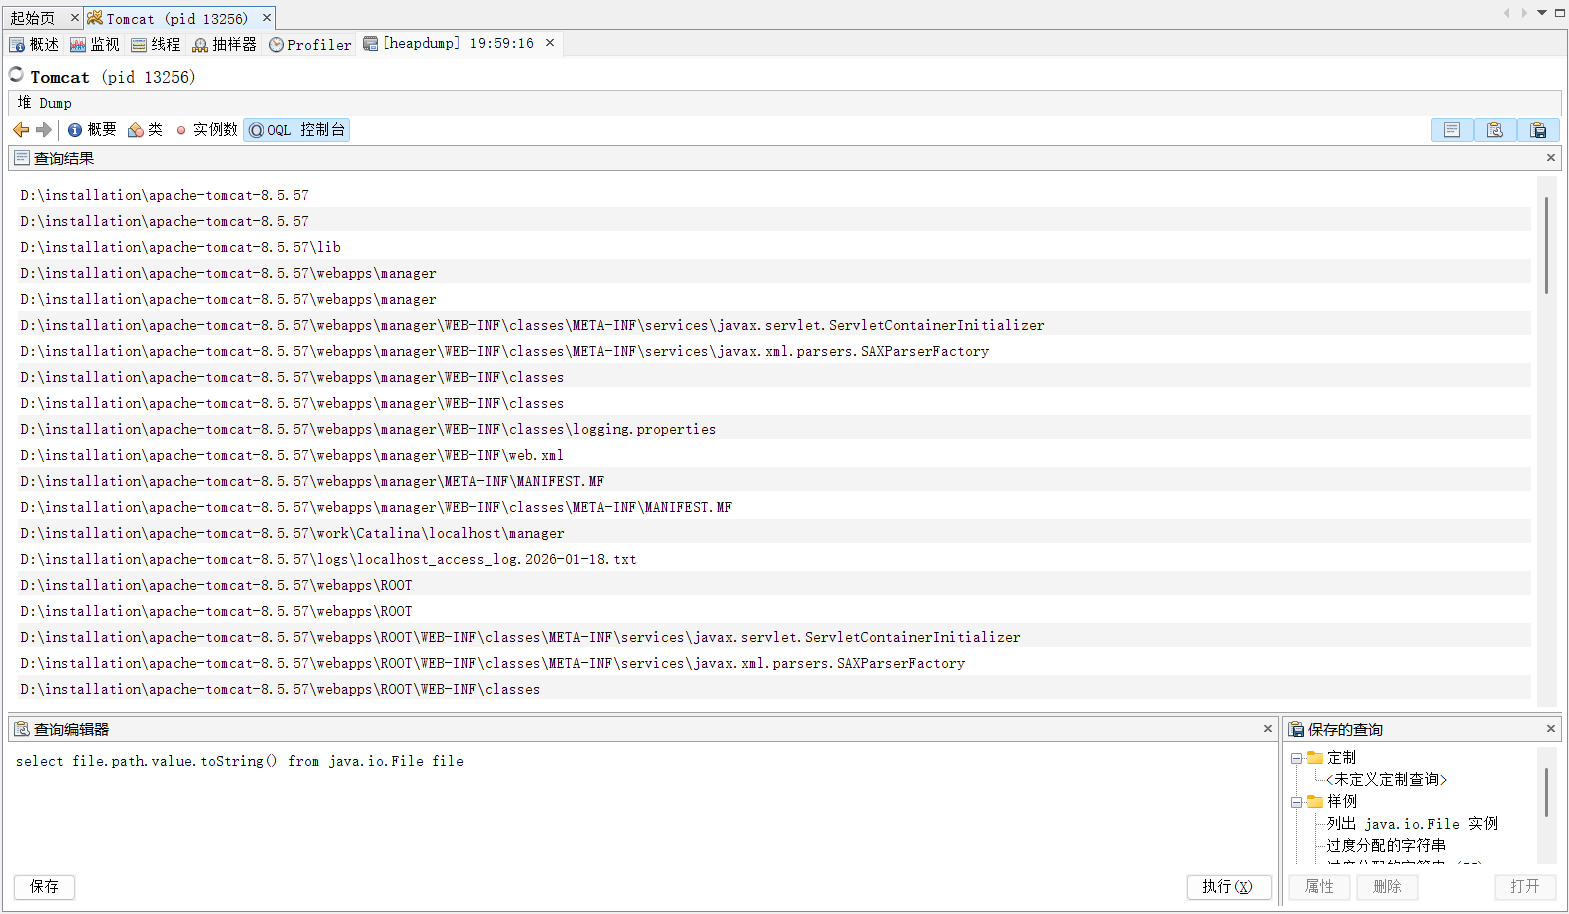Select the work\Catalina\localhost\manager row
The height and width of the screenshot is (914, 1569).
point(774,533)
